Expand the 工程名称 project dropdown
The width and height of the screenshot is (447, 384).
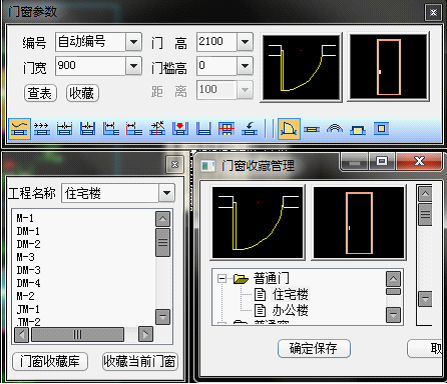166,193
